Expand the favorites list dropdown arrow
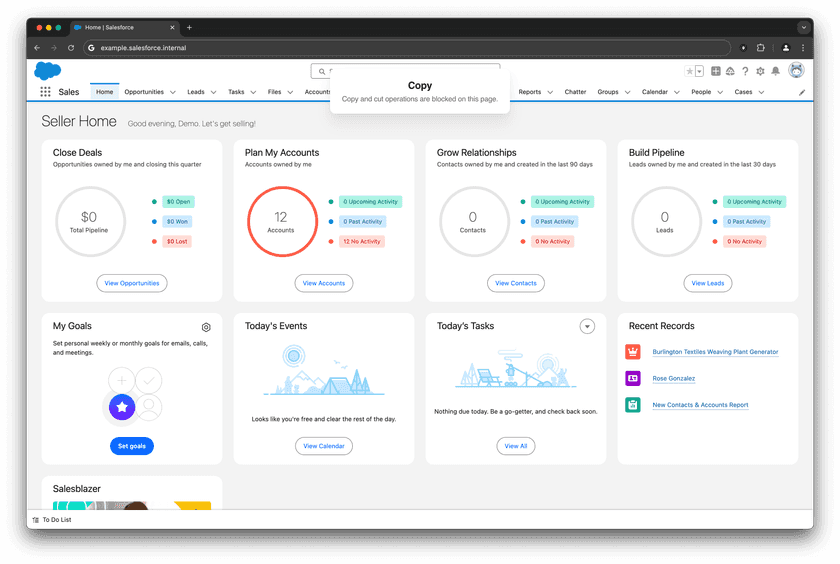 [699, 71]
